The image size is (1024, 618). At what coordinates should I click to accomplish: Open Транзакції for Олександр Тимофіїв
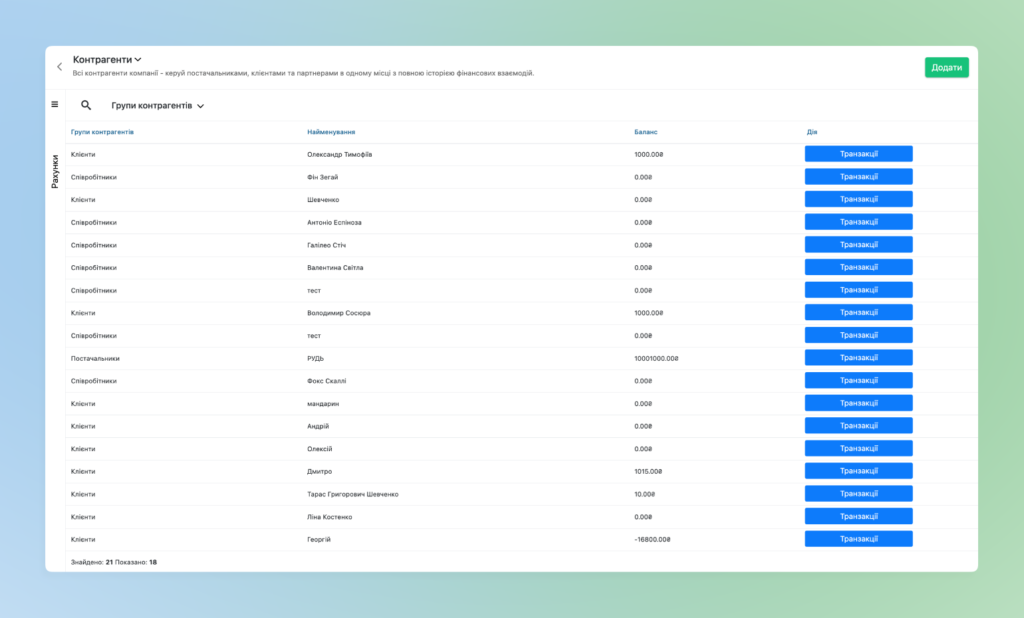858,154
